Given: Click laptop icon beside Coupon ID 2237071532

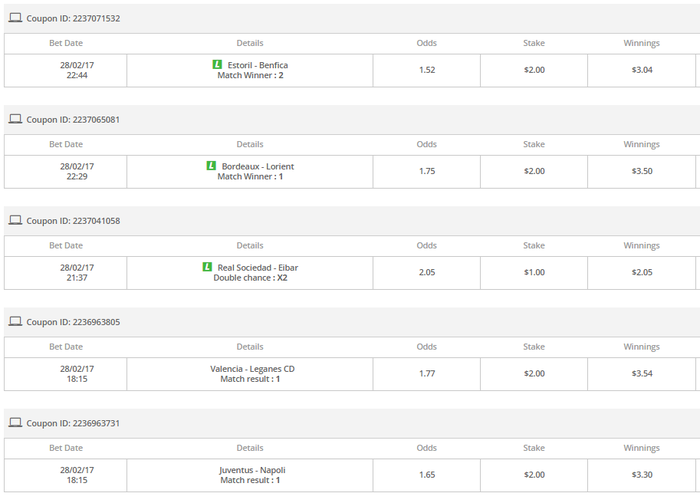Looking at the screenshot, I should (x=15, y=18).
